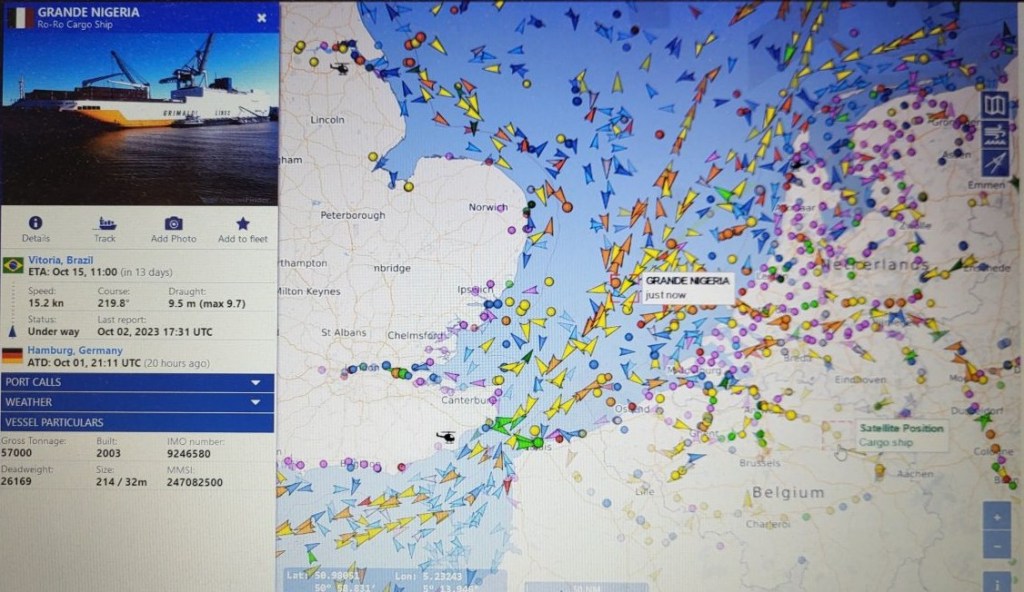1024x592 pixels.
Task: Add vessel to fleet with star
Action: (x=242, y=224)
